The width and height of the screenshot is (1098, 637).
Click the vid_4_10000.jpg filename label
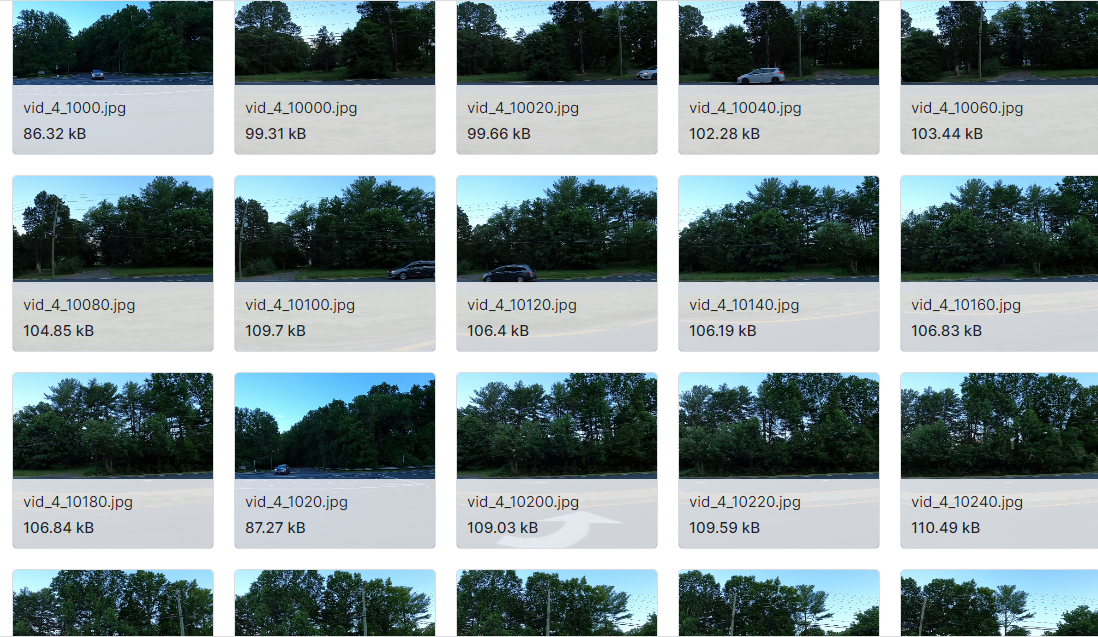(x=301, y=108)
